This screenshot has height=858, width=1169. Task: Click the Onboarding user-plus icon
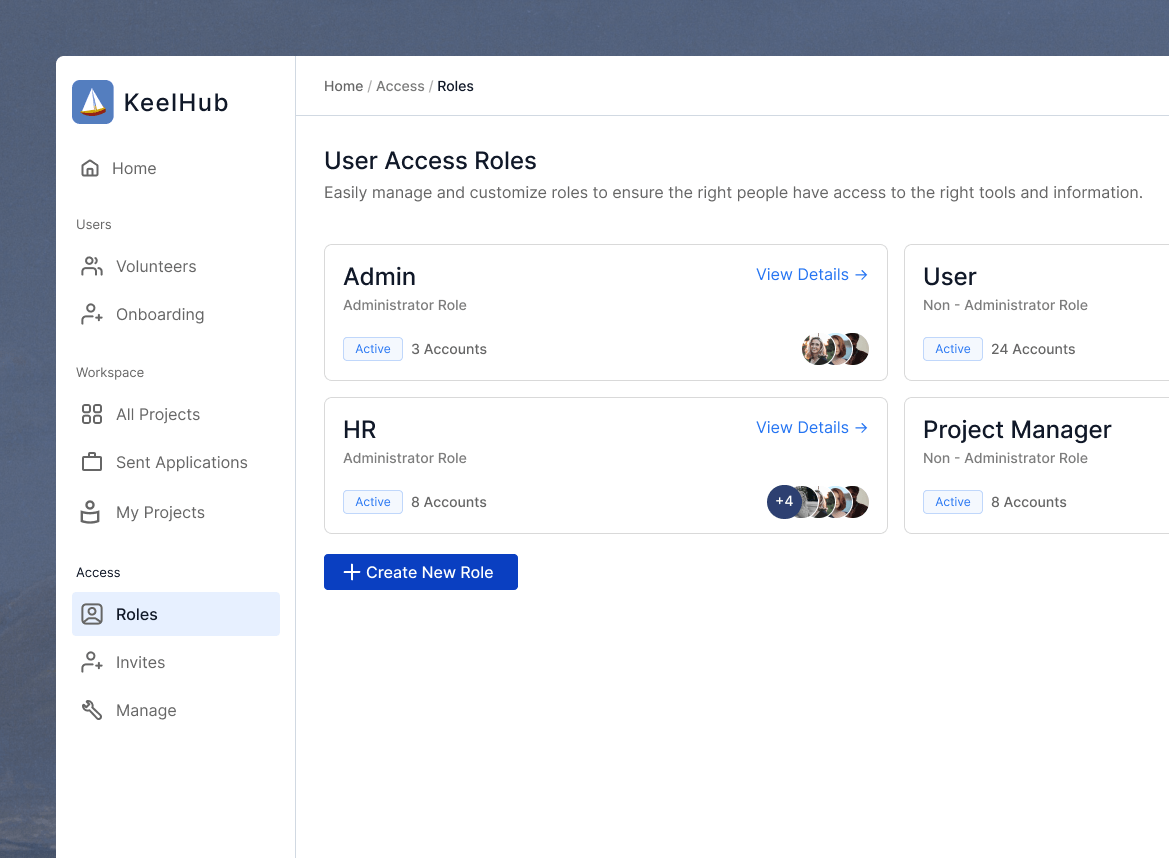(92, 314)
